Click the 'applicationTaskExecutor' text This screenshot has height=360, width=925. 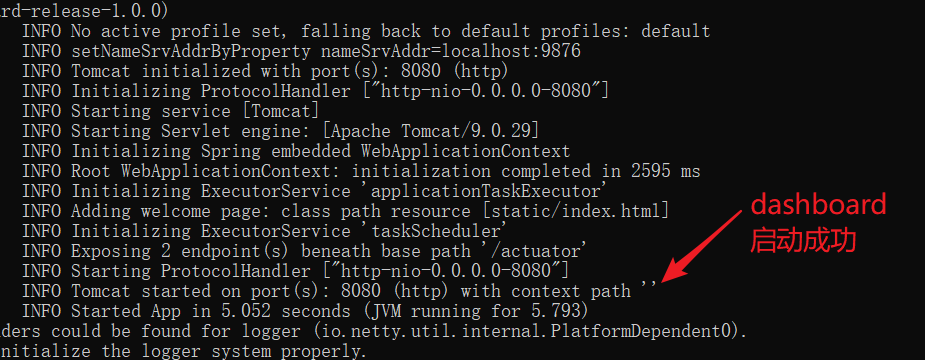pos(486,191)
